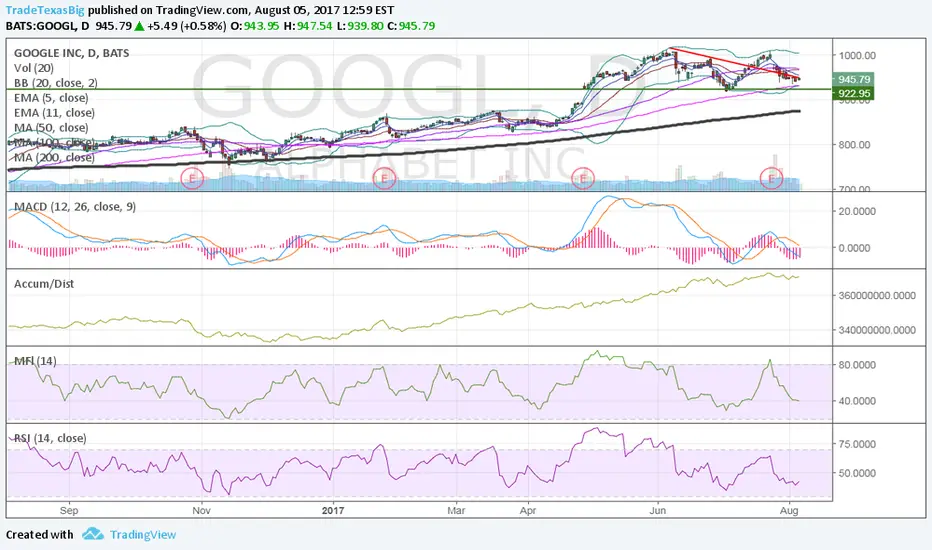The width and height of the screenshot is (932, 550).
Task: Click the EMA (11, close) indicator label
Action: click(54, 112)
